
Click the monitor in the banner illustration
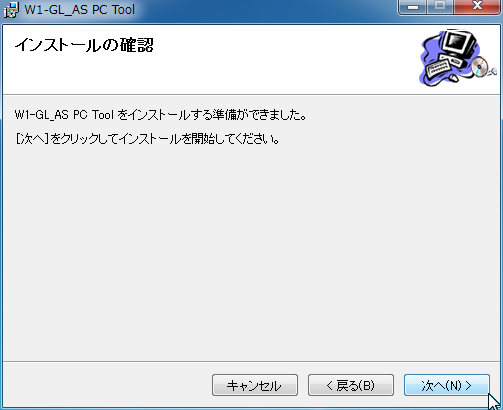coord(460,43)
